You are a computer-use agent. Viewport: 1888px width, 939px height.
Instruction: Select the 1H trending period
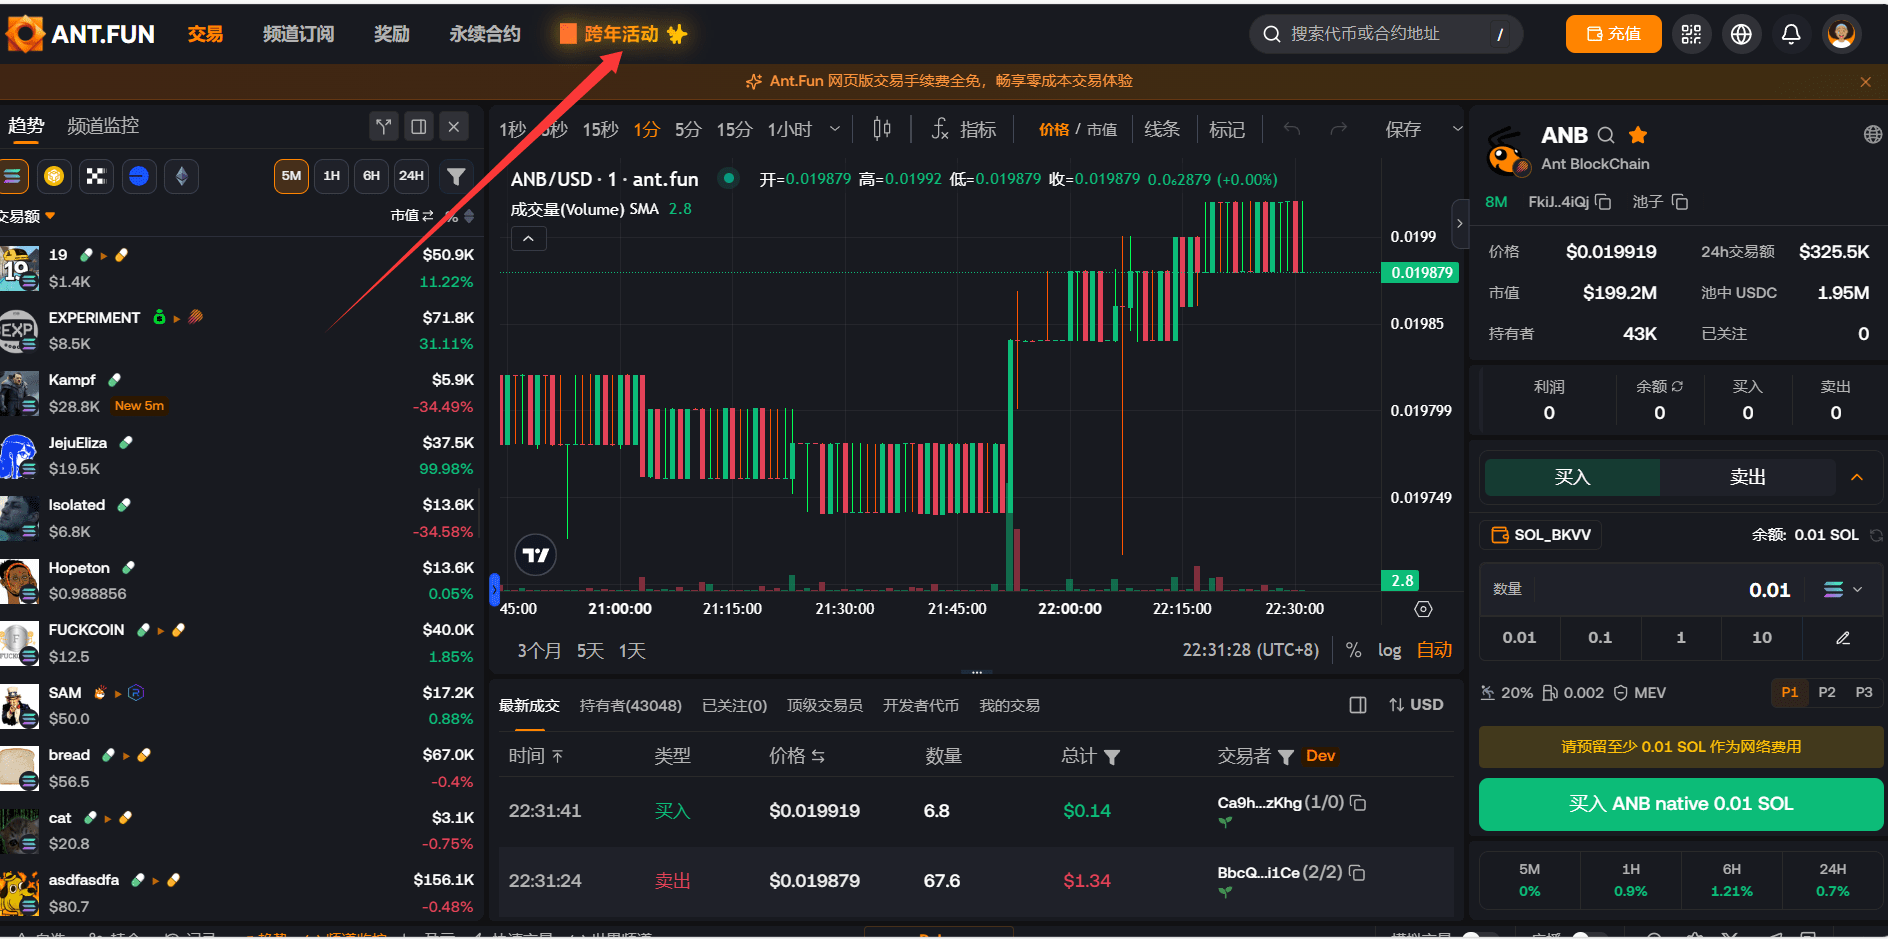click(x=331, y=176)
